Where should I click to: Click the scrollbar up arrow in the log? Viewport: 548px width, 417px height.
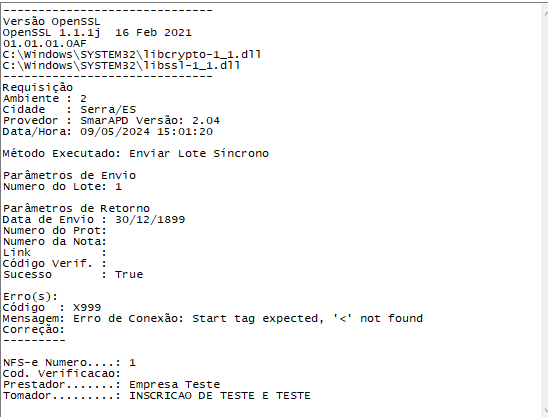coord(546,13)
